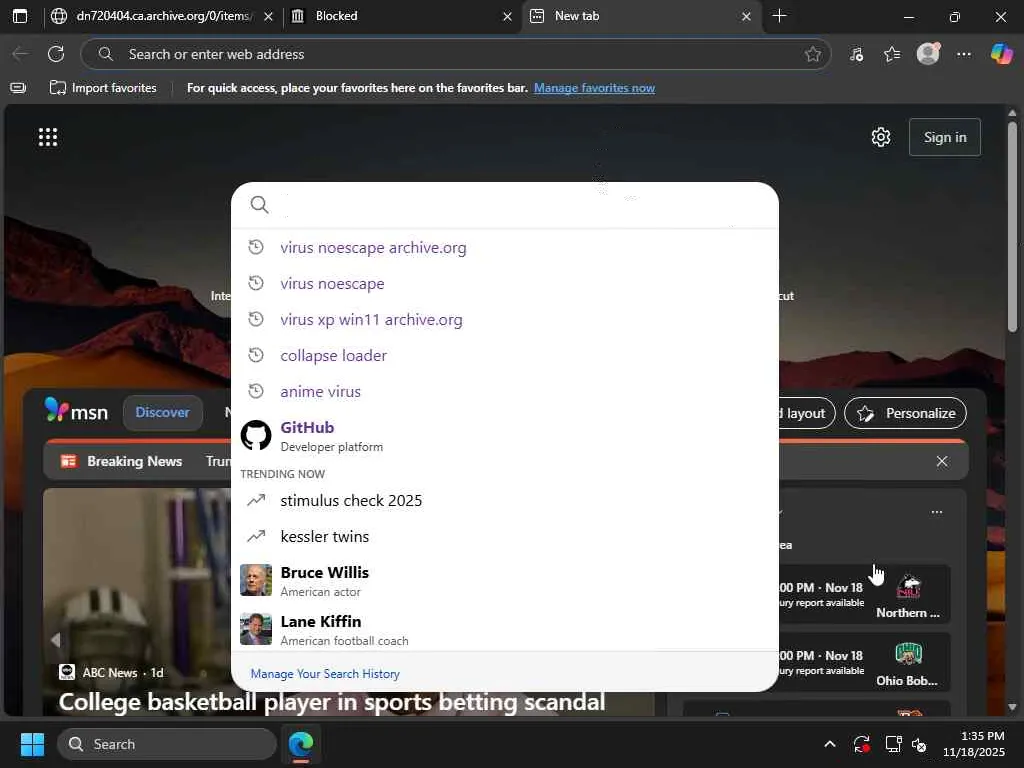The width and height of the screenshot is (1024, 768).
Task: Close the Blocked tab
Action: pos(507,16)
